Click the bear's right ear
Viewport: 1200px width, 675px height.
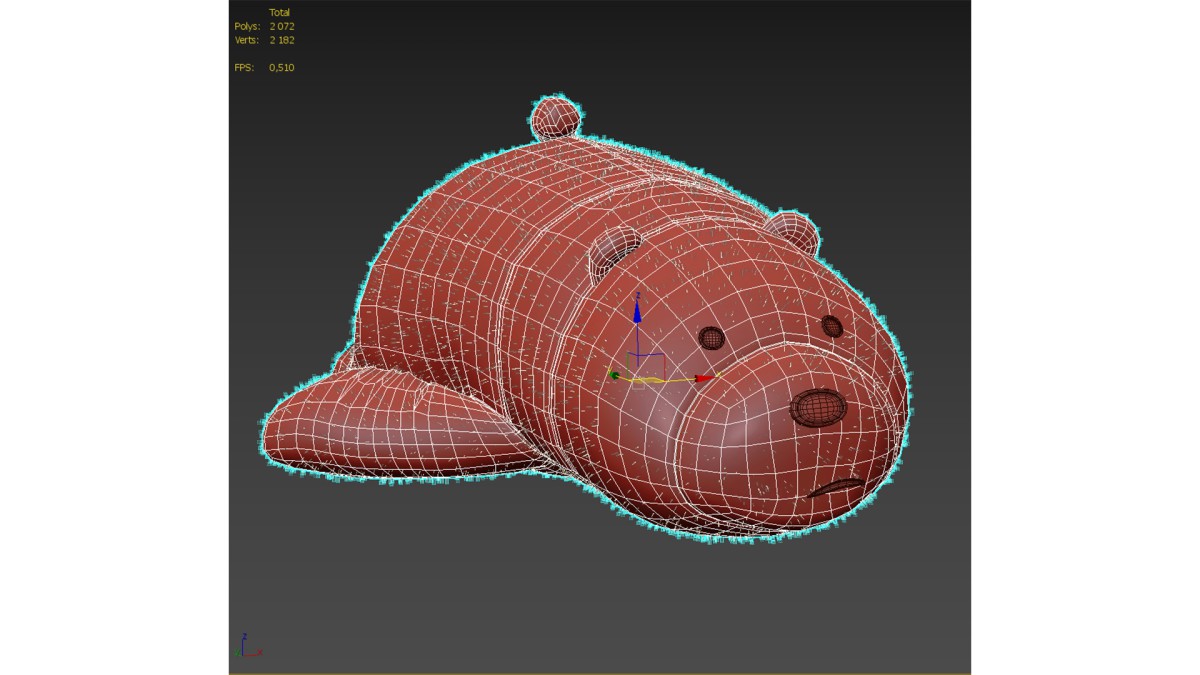click(x=793, y=229)
